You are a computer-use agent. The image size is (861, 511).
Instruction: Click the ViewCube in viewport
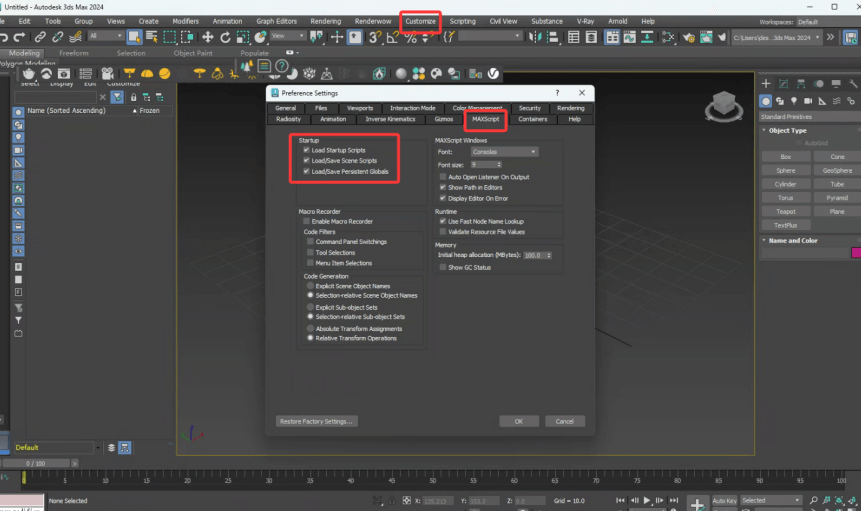point(724,106)
